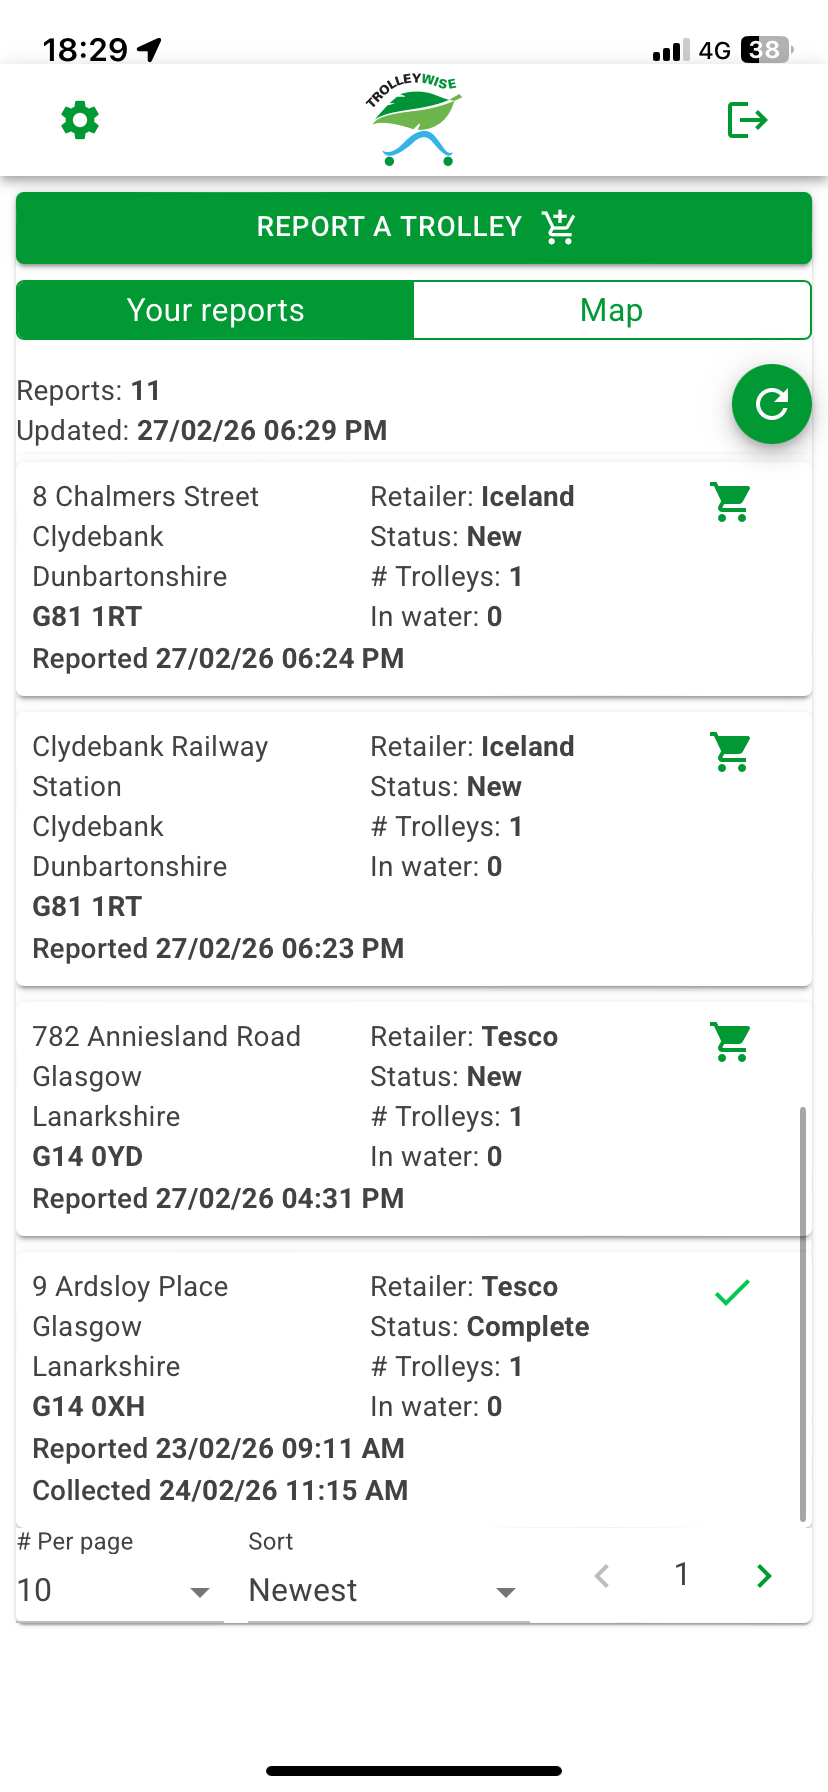Open the Clydebank Railway Station report card

click(x=300, y=848)
